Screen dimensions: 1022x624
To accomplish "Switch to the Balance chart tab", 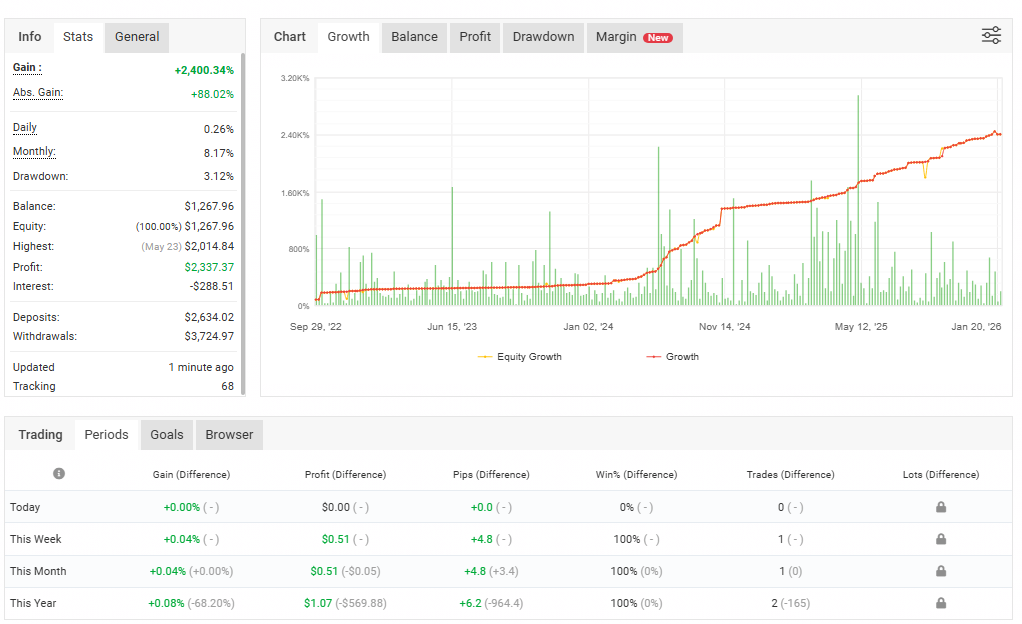I will (x=414, y=37).
